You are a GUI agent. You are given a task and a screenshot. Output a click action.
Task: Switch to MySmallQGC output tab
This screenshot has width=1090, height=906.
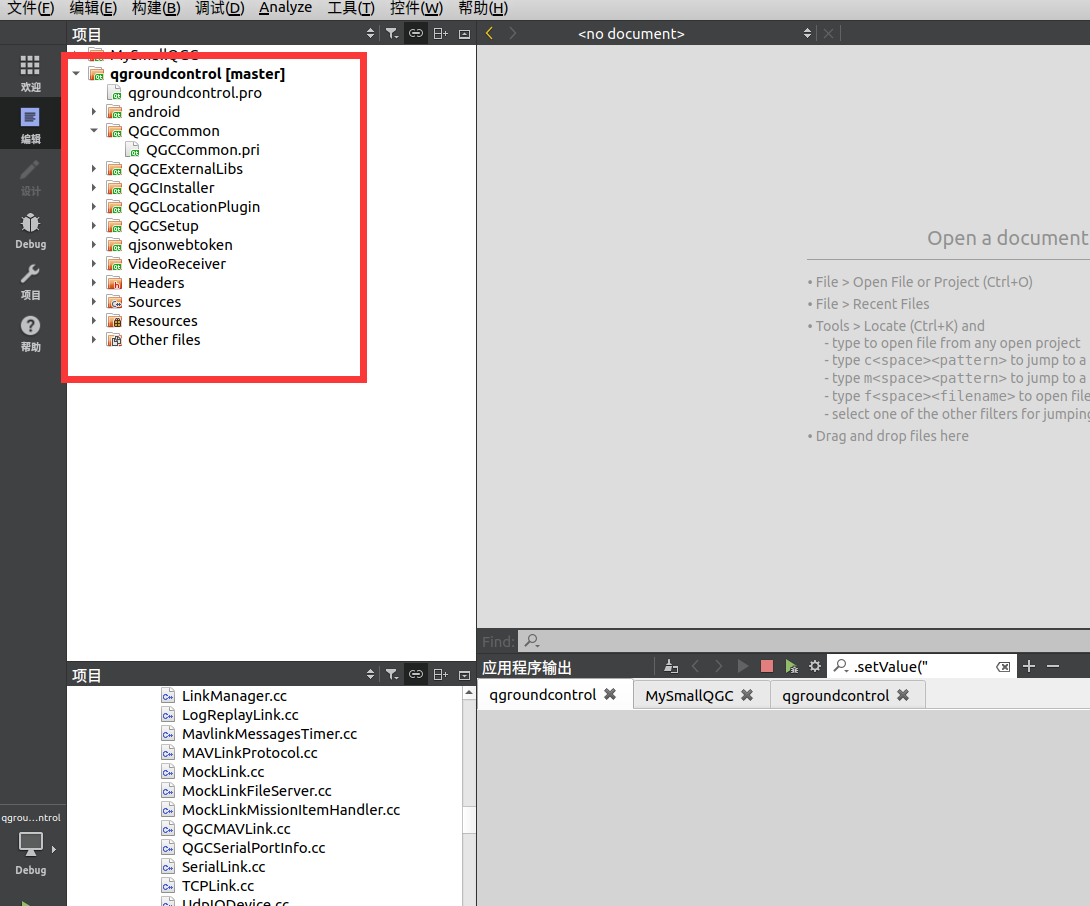(x=689, y=695)
